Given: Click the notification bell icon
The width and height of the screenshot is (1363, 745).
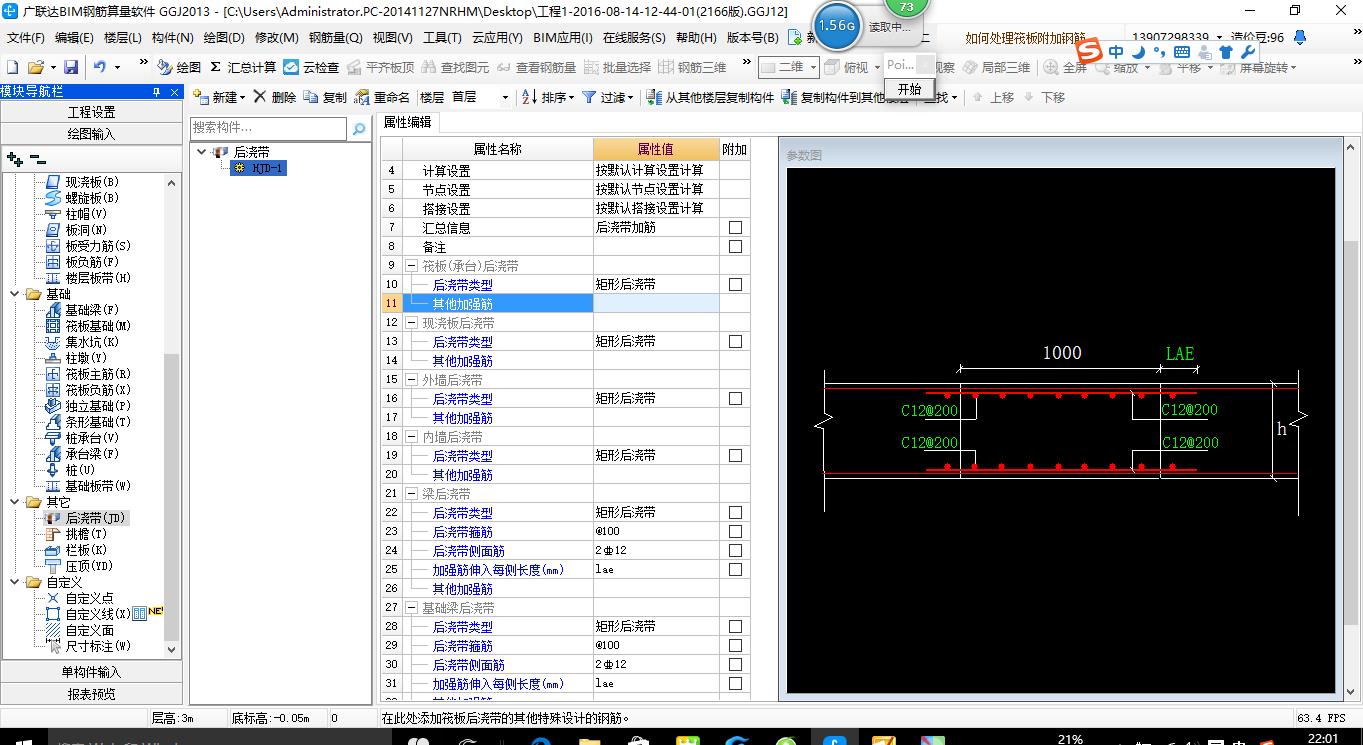Looking at the screenshot, I should tap(1300, 37).
